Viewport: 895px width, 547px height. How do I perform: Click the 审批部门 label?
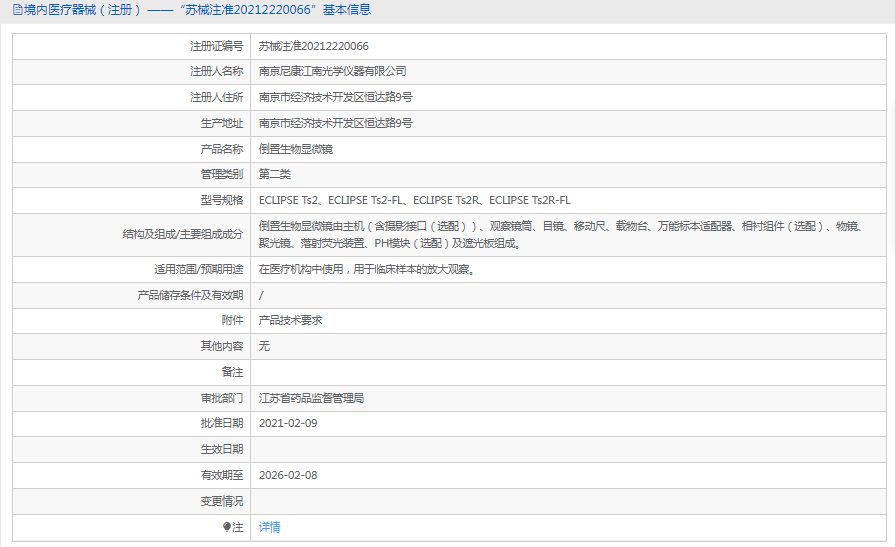pyautogui.click(x=221, y=398)
